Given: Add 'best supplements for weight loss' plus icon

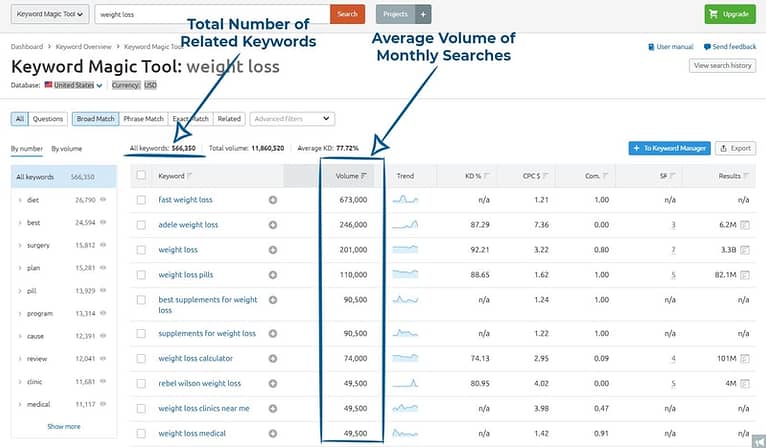Looking at the screenshot, I should point(273,299).
